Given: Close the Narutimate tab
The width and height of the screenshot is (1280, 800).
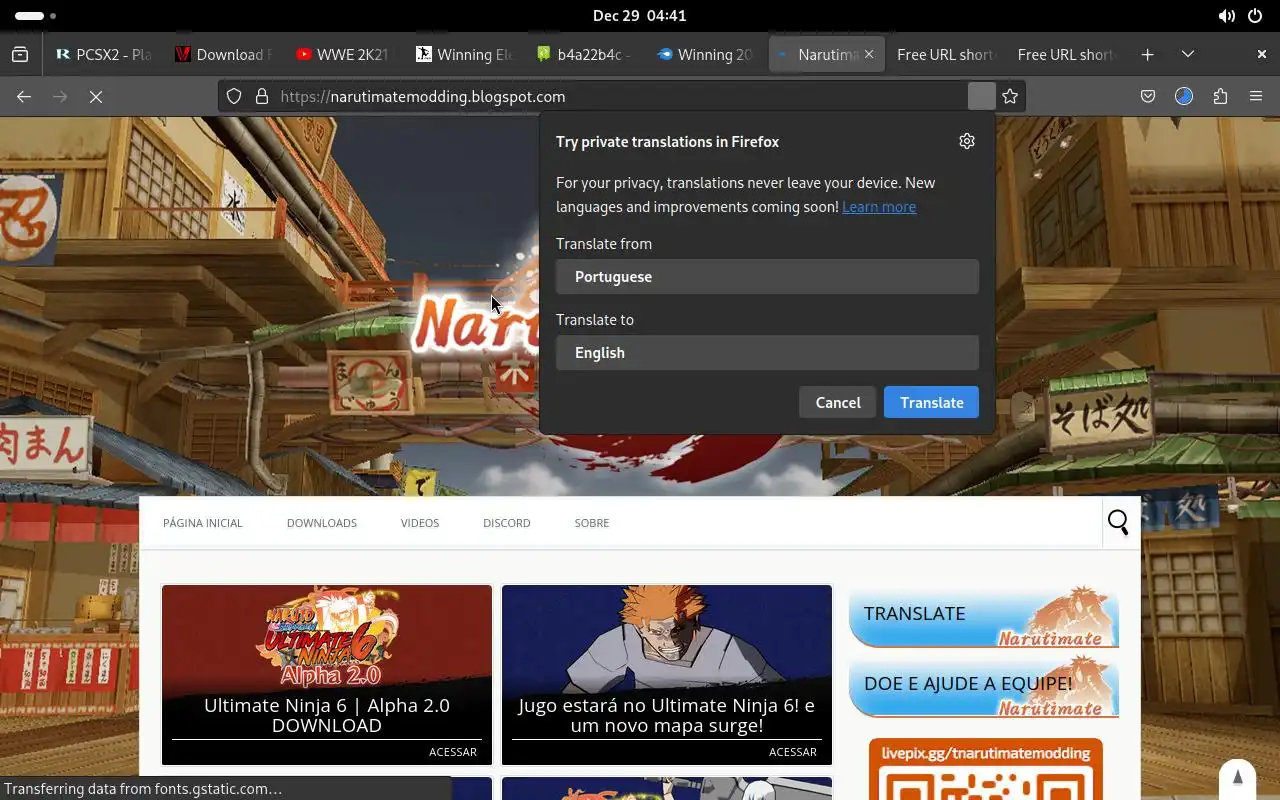Looking at the screenshot, I should pos(869,55).
